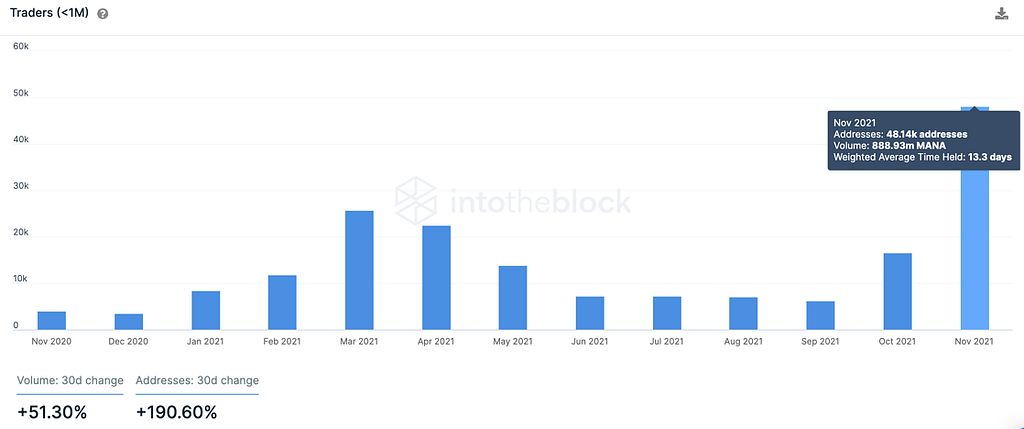Click the intotheblock logo watermark

coord(513,200)
